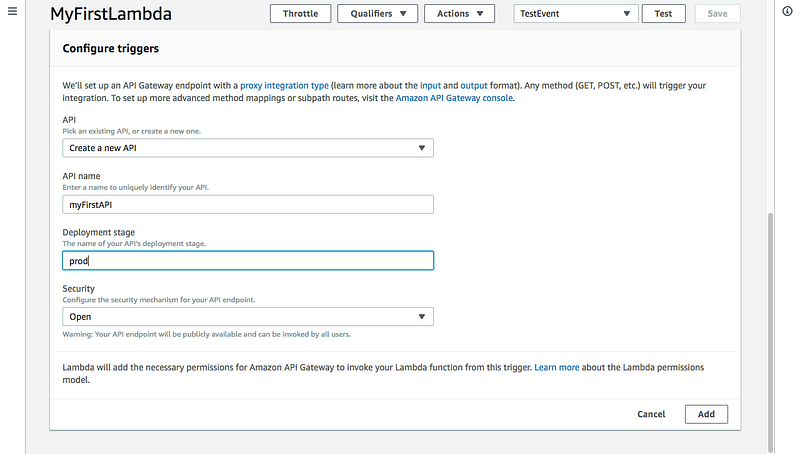Viewport: 800px width, 454px height.
Task: Open the Learn more permissions link
Action: [557, 367]
